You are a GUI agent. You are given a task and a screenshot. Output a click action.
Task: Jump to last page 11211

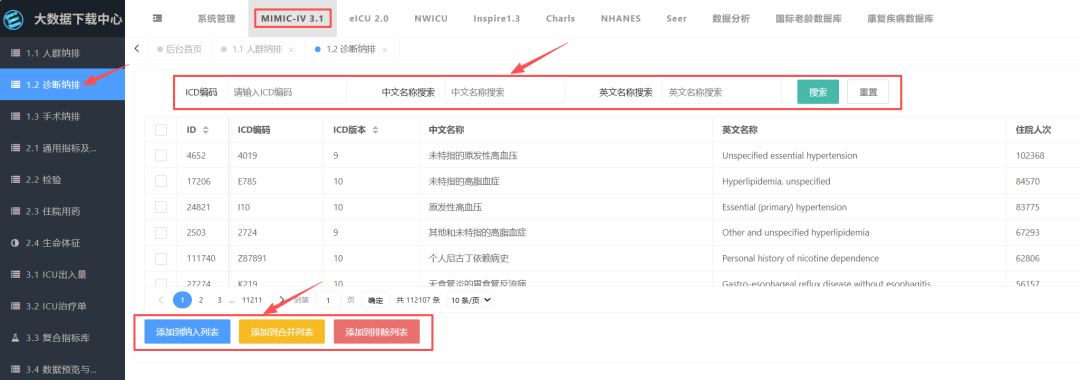tap(252, 300)
